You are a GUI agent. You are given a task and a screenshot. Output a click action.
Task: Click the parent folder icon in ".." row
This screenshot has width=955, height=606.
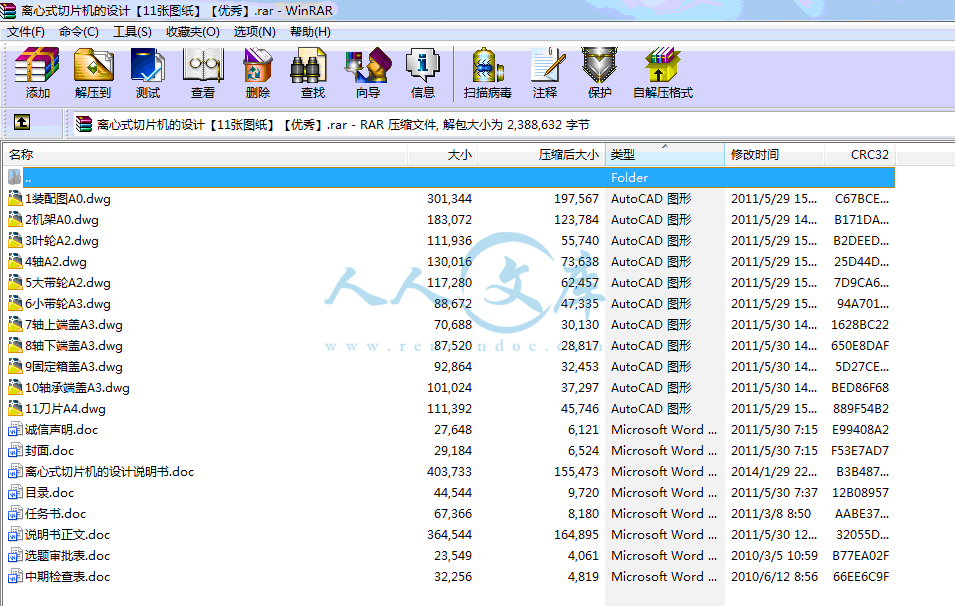[15, 178]
